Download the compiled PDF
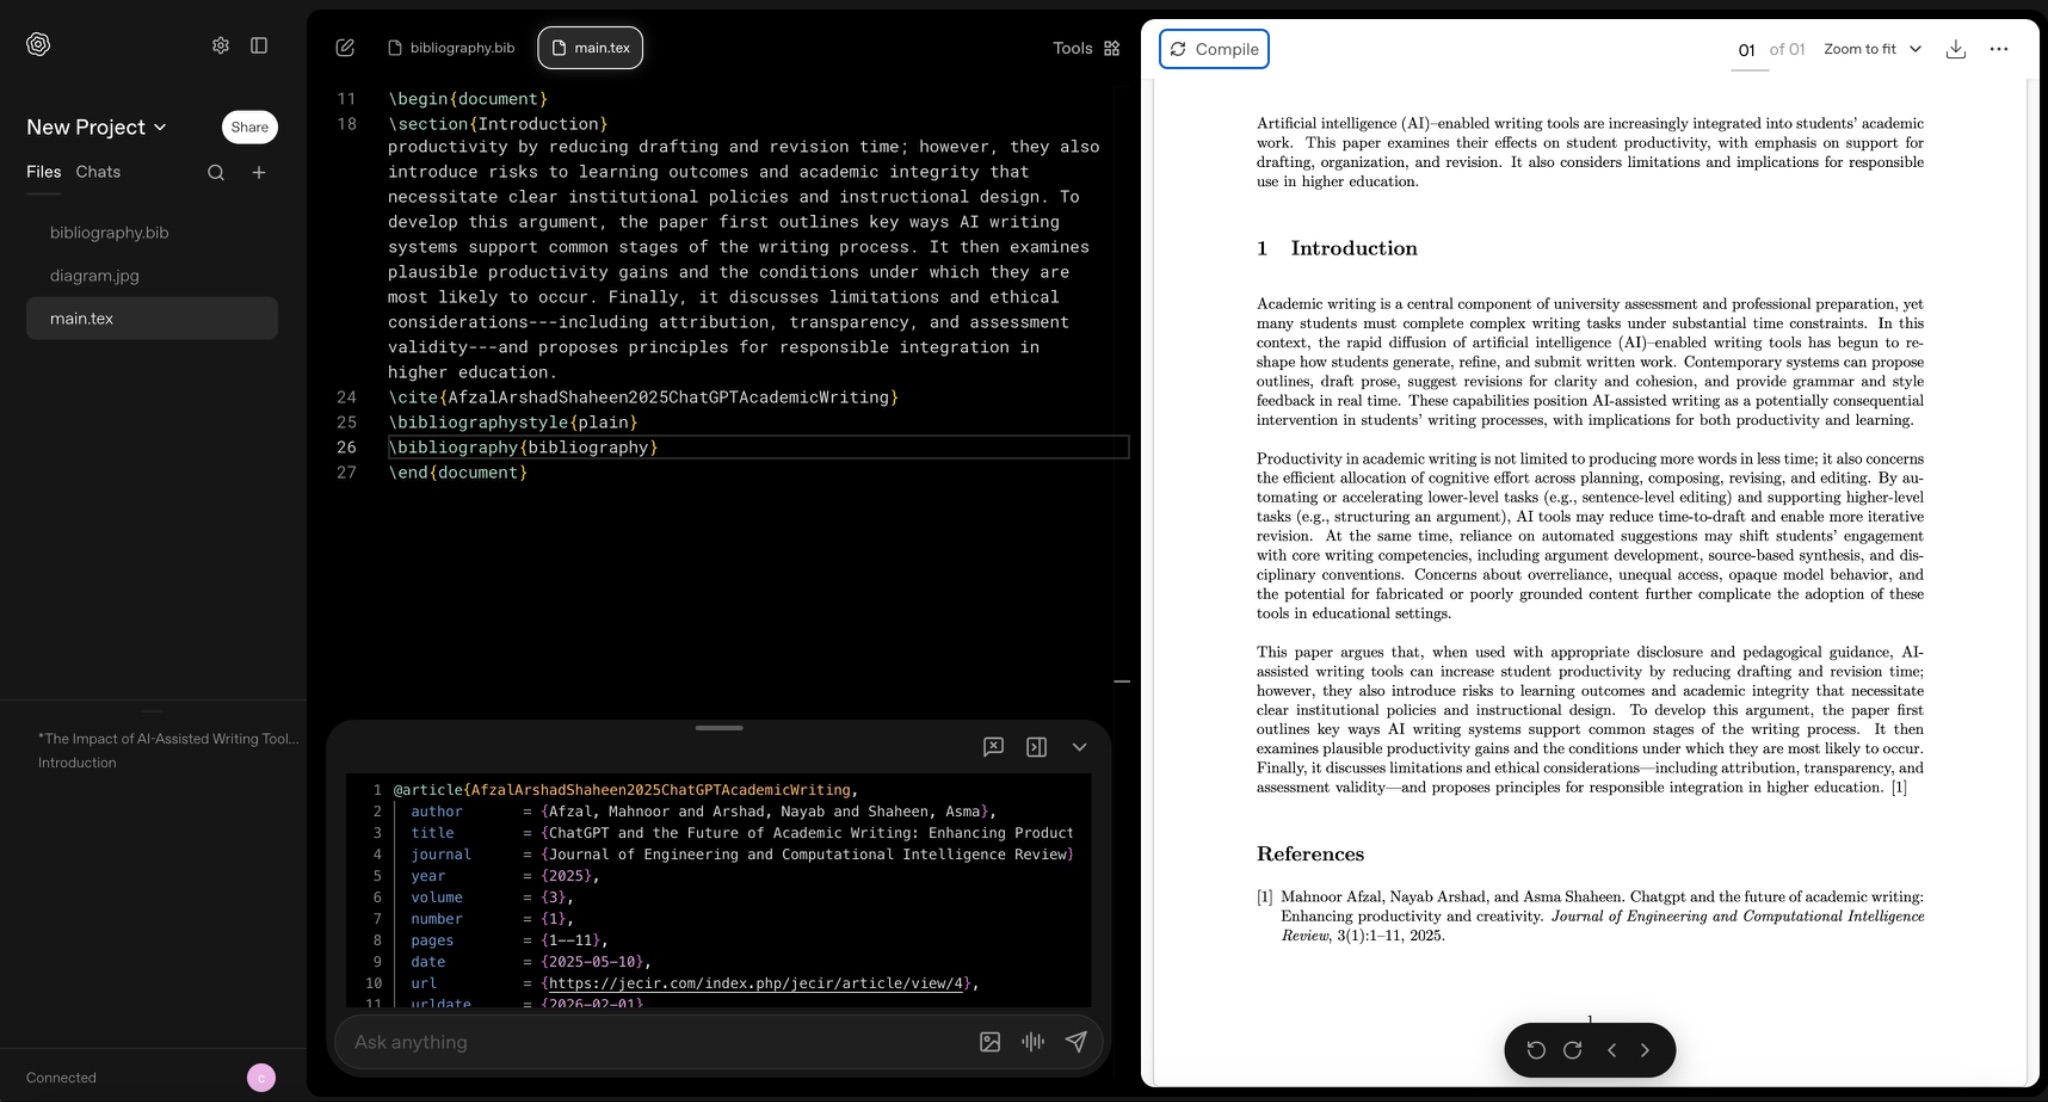 (1955, 49)
